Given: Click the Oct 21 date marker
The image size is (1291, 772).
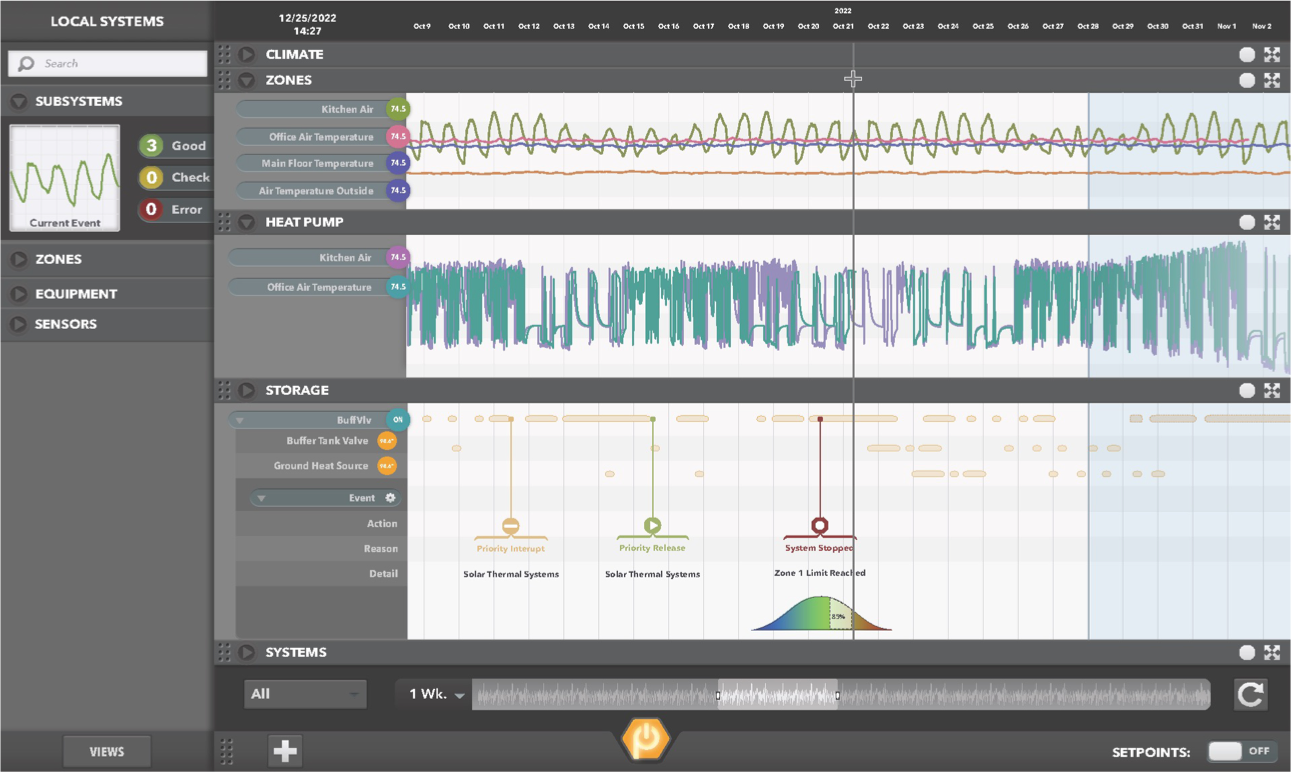Looking at the screenshot, I should (843, 26).
